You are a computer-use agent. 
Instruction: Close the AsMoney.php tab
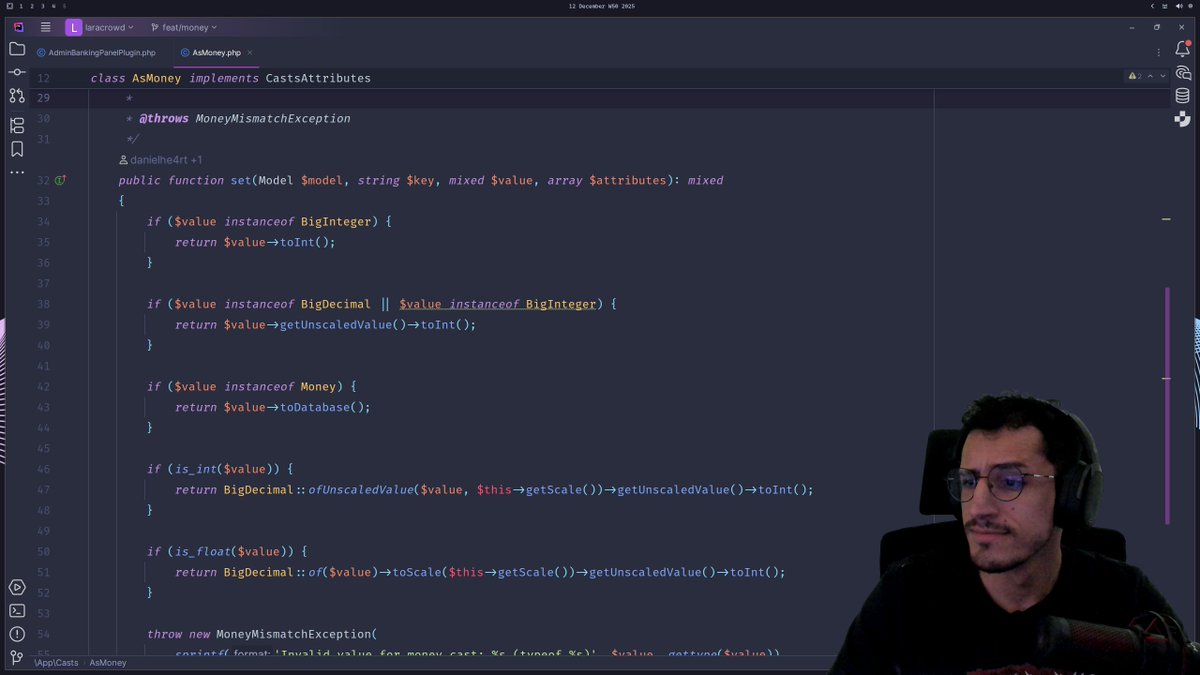250,52
